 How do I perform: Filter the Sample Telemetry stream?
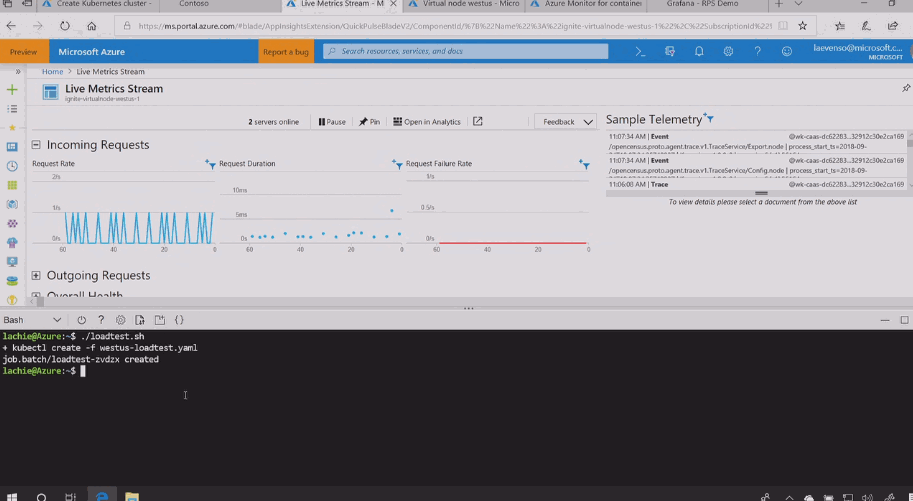[709, 118]
